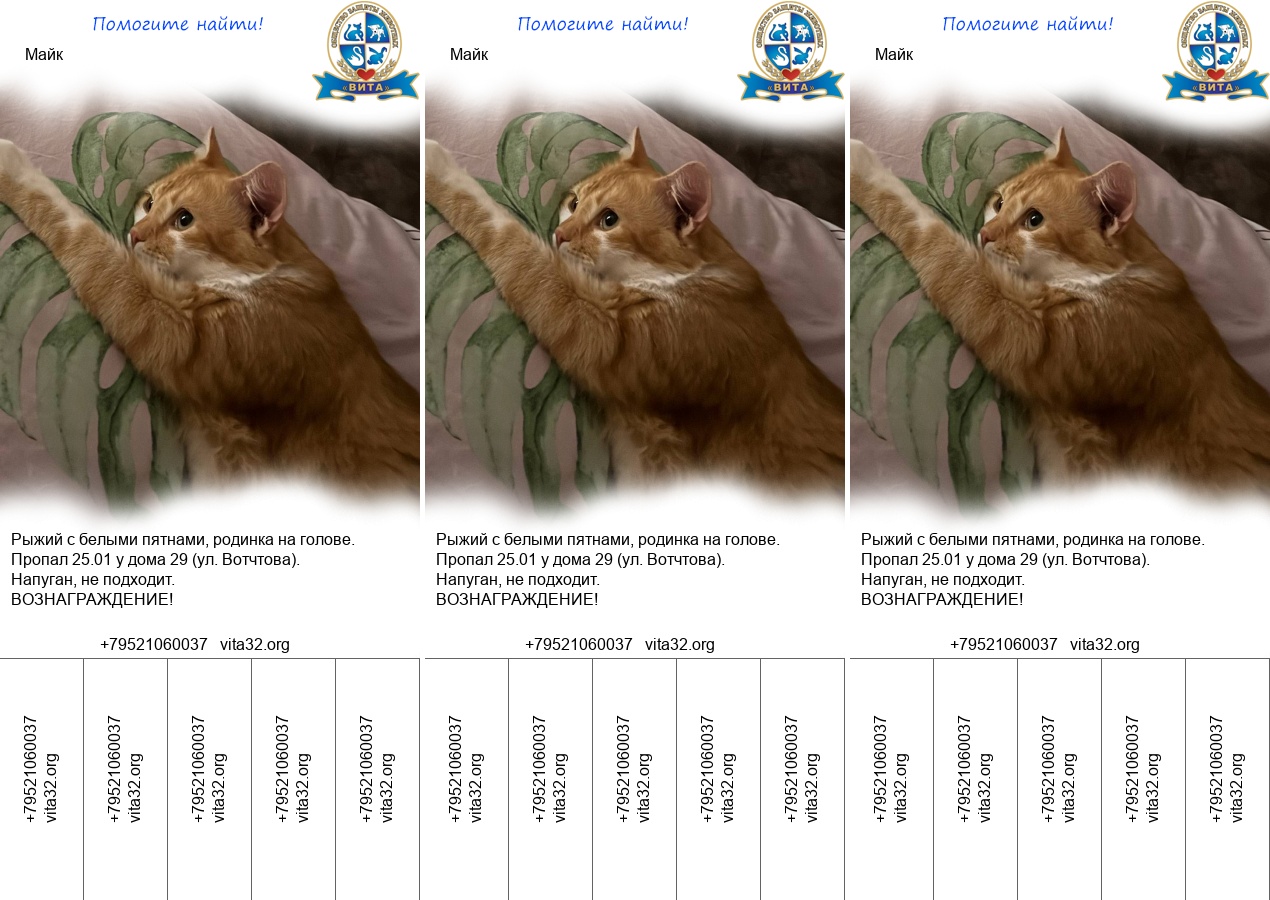Click the 'Помогите найти!' heading on the middle flyer
The height and width of the screenshot is (900, 1270).
click(603, 24)
